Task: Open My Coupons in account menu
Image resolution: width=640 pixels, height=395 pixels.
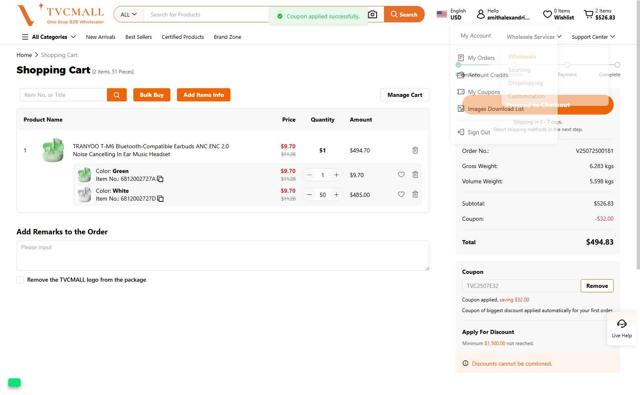Action: point(478,92)
